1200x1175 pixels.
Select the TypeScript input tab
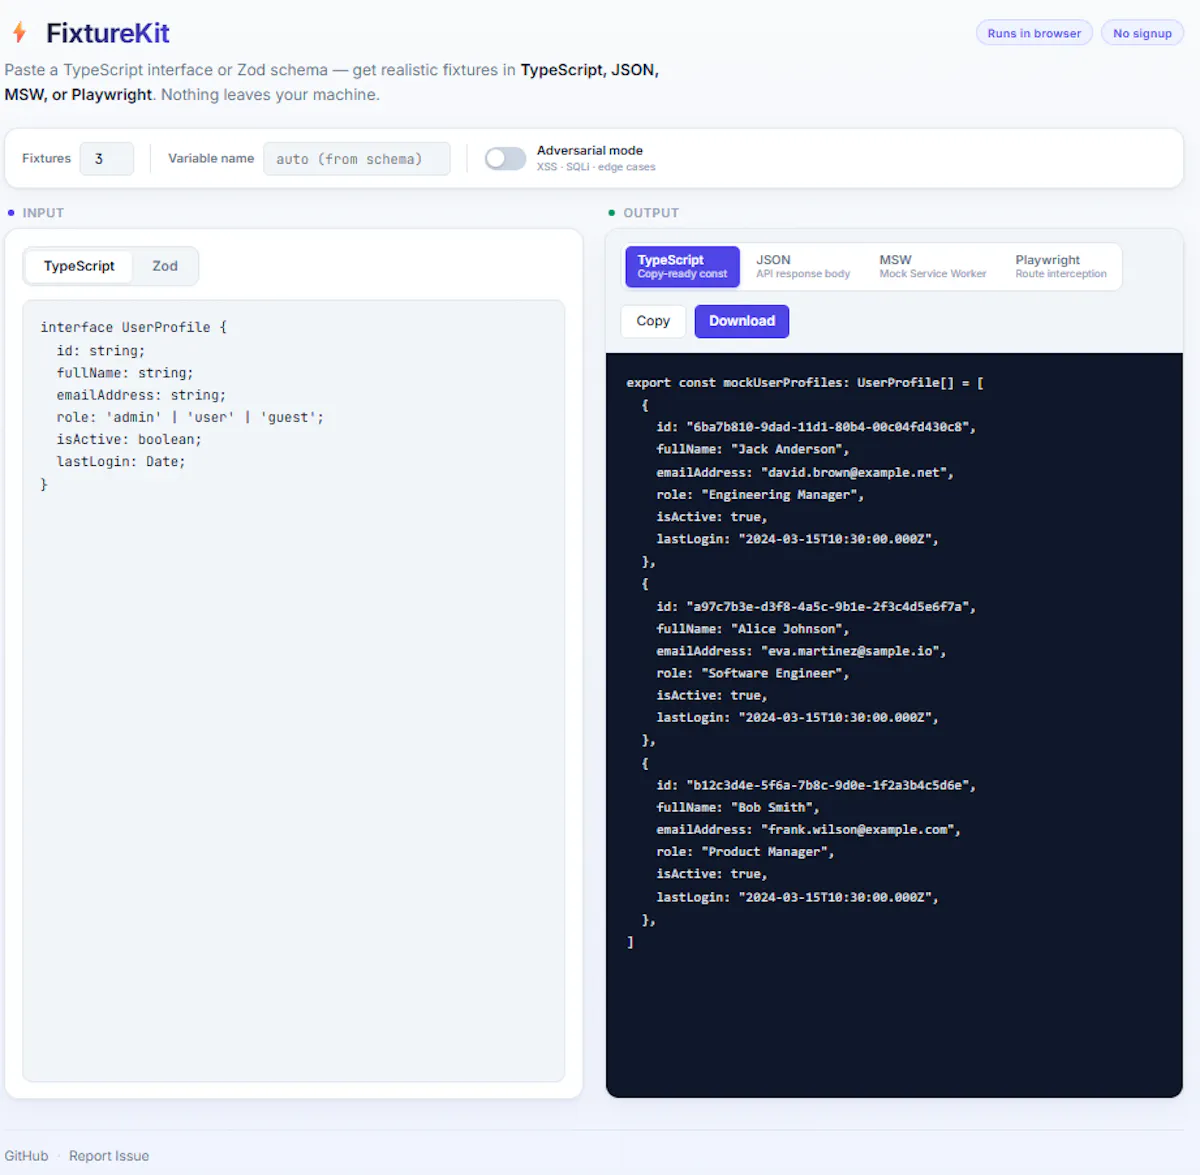79,266
